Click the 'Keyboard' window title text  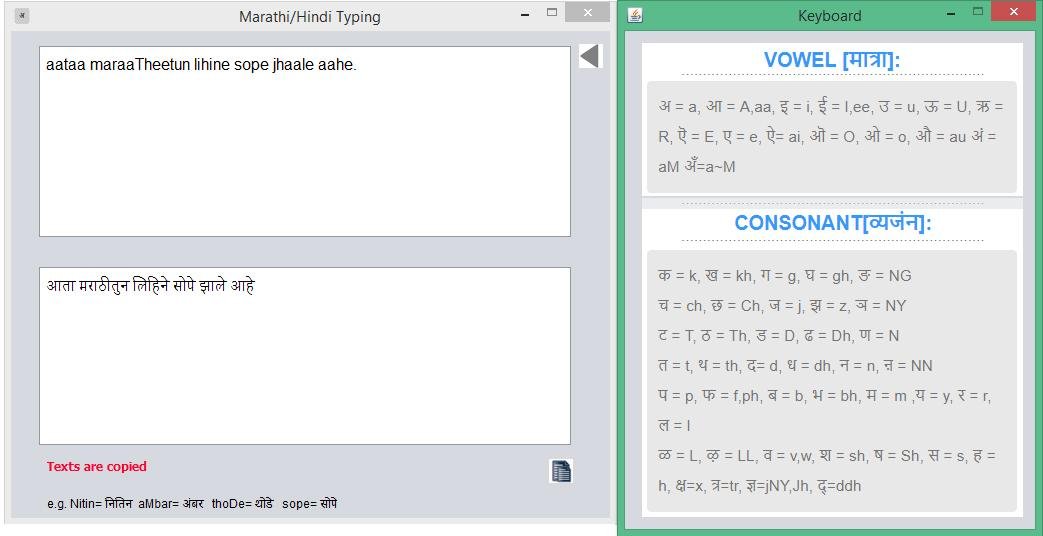pyautogui.click(x=829, y=16)
